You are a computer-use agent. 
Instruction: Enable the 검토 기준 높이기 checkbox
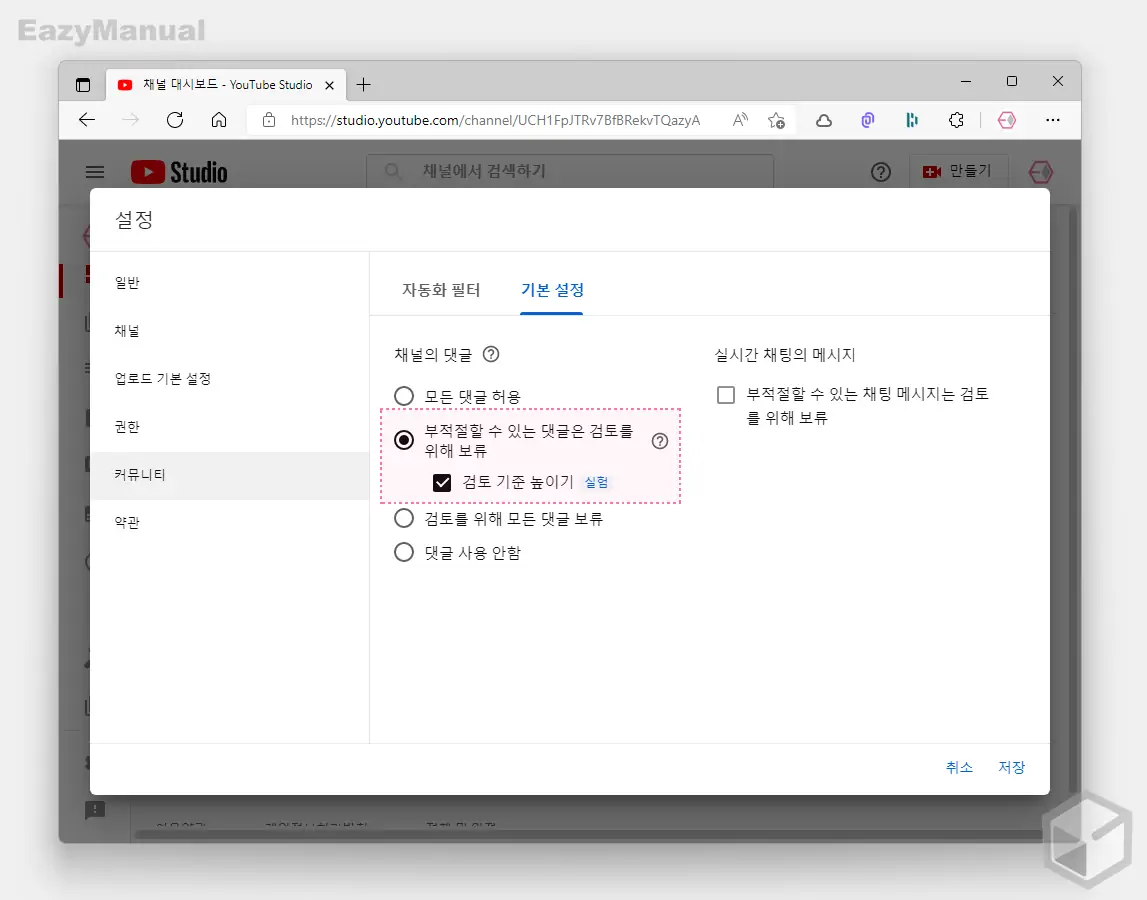441,482
